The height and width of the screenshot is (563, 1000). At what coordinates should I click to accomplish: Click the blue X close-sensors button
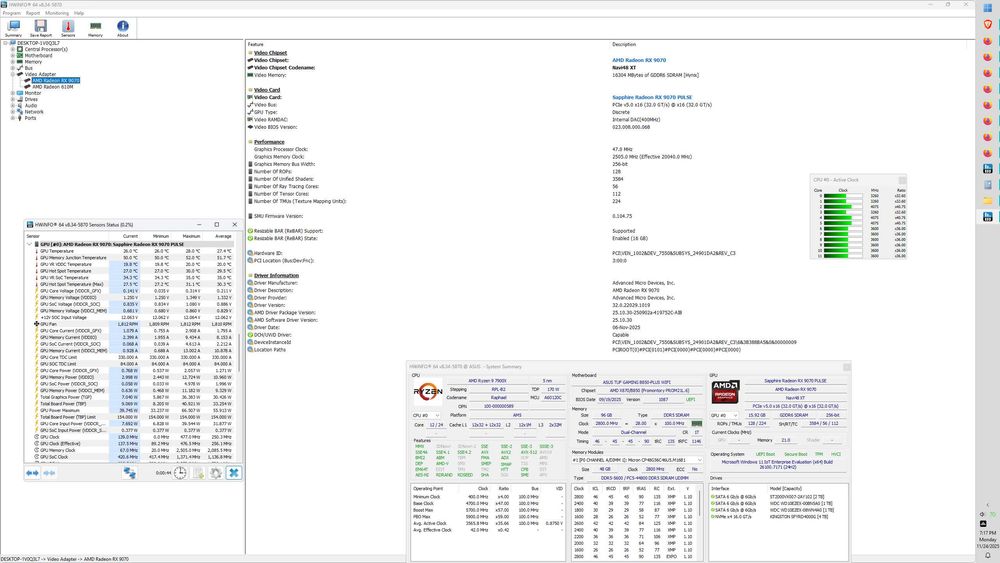coord(233,473)
